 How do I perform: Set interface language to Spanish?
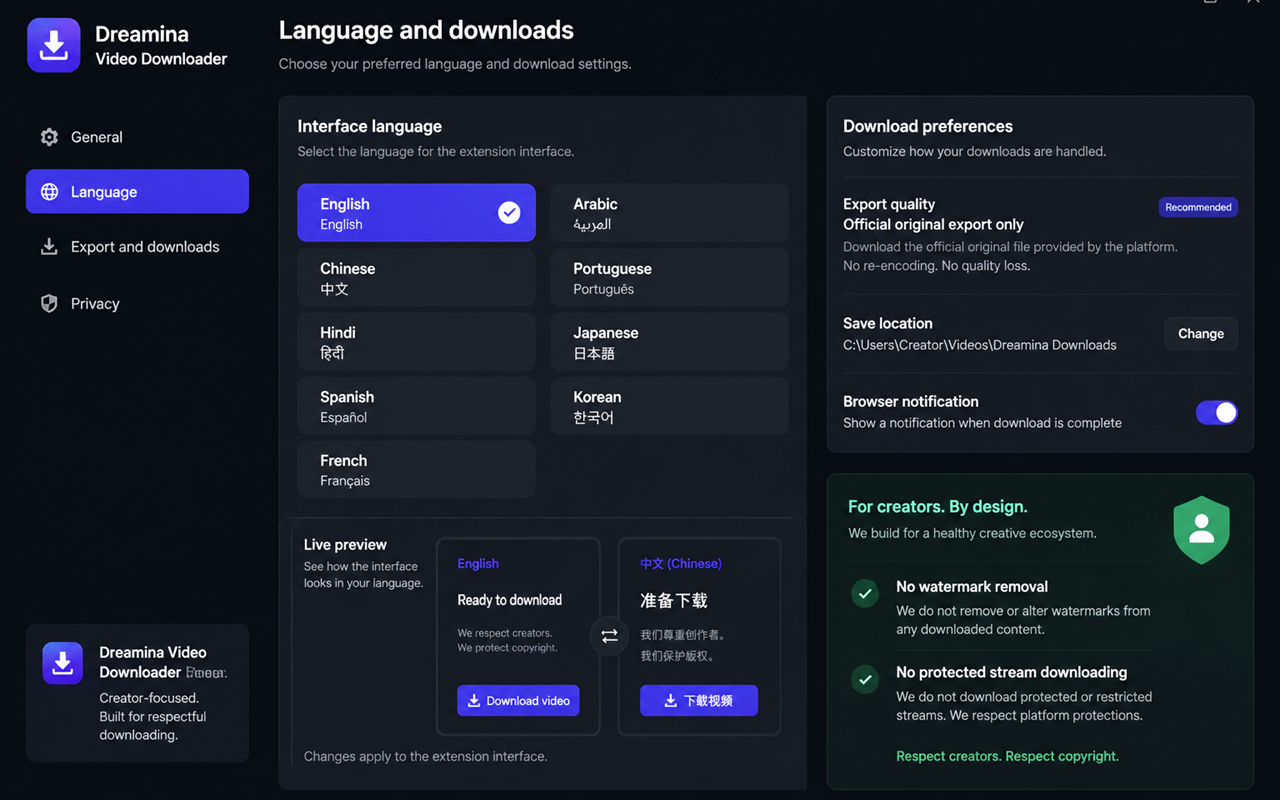point(416,405)
